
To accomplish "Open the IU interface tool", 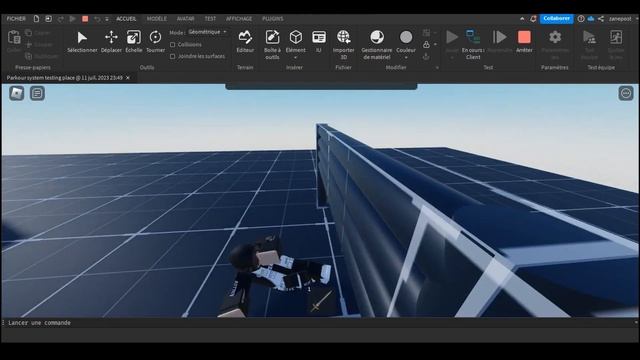I will coord(319,41).
